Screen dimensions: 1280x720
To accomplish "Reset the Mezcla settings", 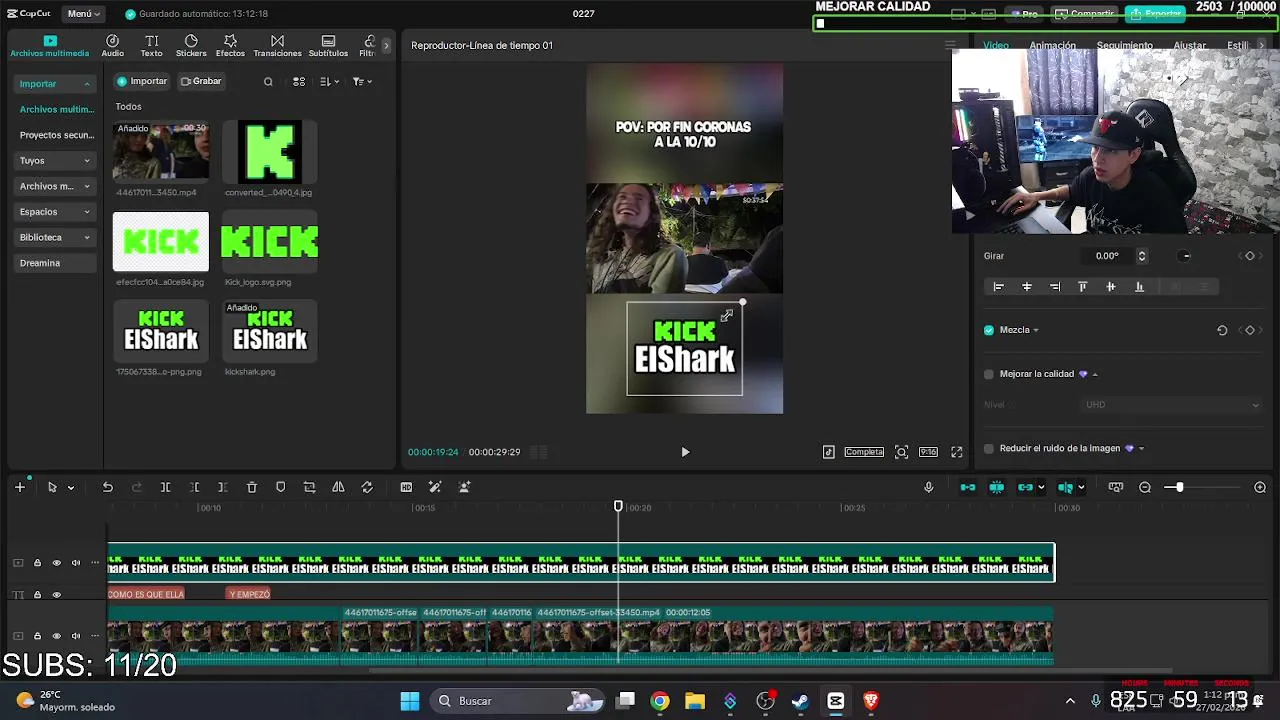I will click(1222, 330).
